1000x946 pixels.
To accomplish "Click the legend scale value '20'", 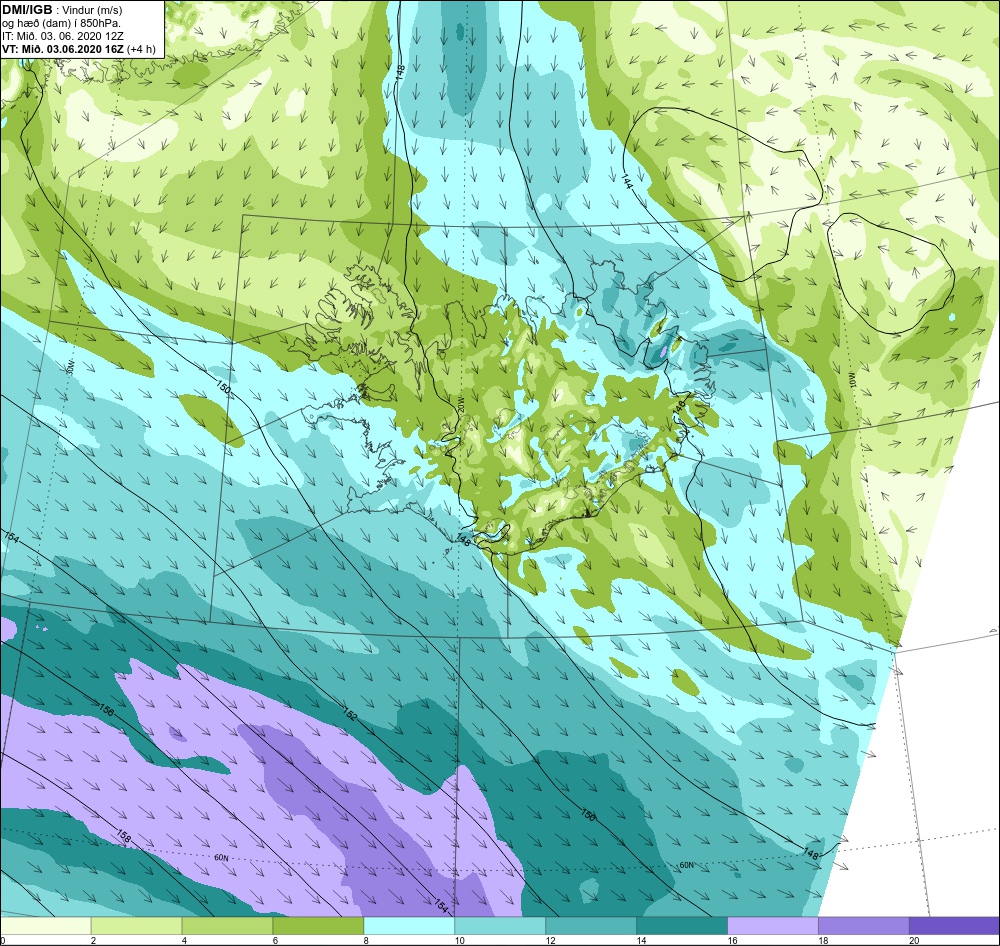I will [x=914, y=940].
